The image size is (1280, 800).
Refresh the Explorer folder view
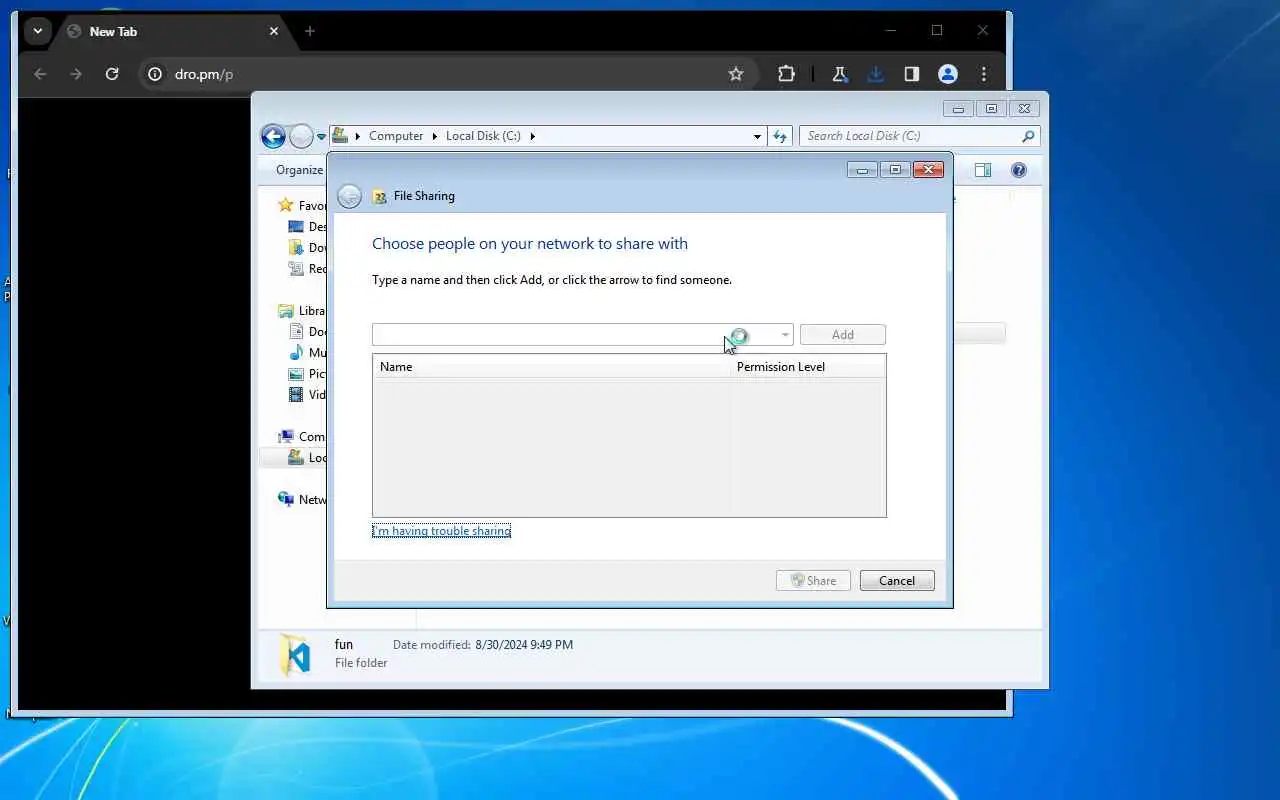click(780, 136)
